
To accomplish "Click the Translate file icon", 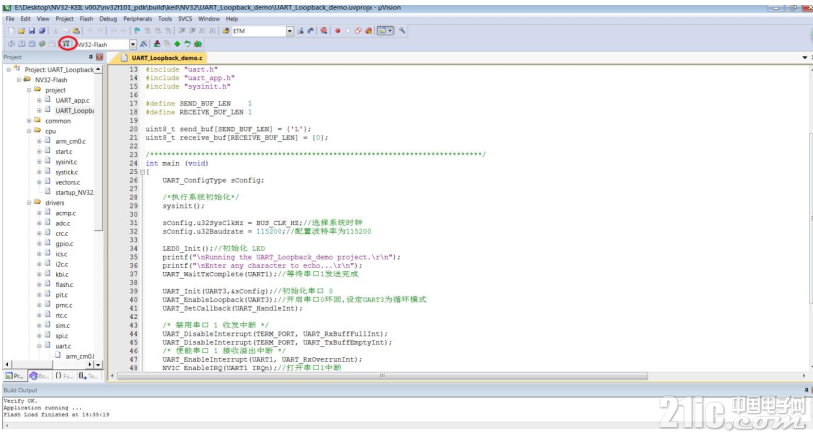I will (x=11, y=44).
